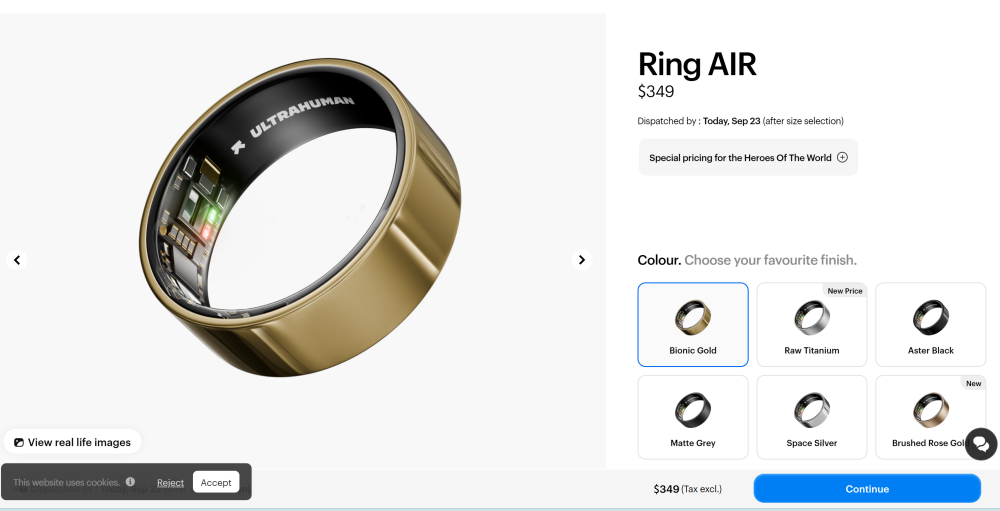1000x511 pixels.
Task: Open the chat support bubble
Action: tap(981, 444)
